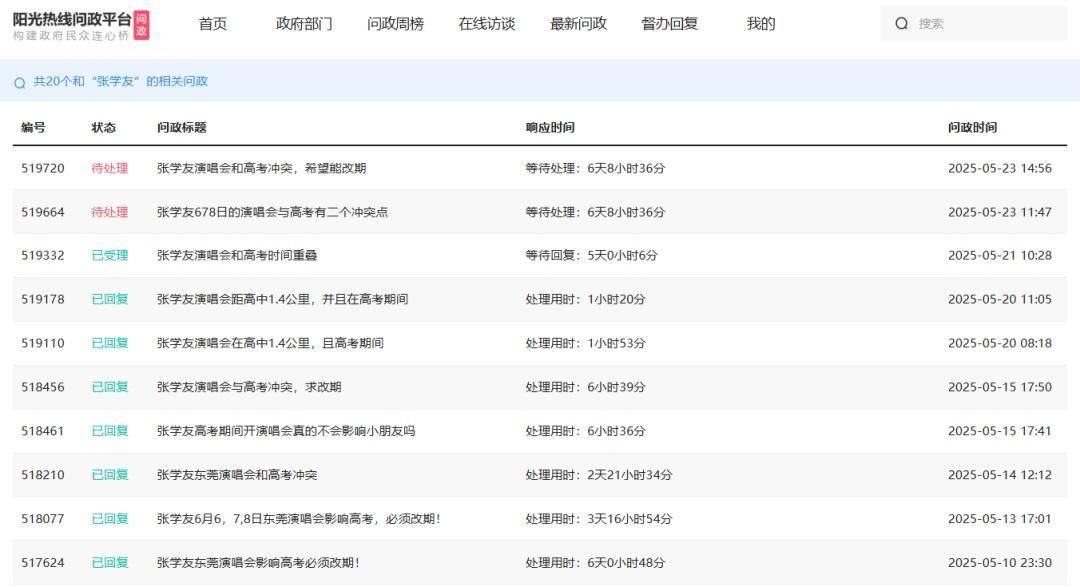Click 处理用时：6天0小时48分
1080x587 pixels.
click(x=595, y=563)
